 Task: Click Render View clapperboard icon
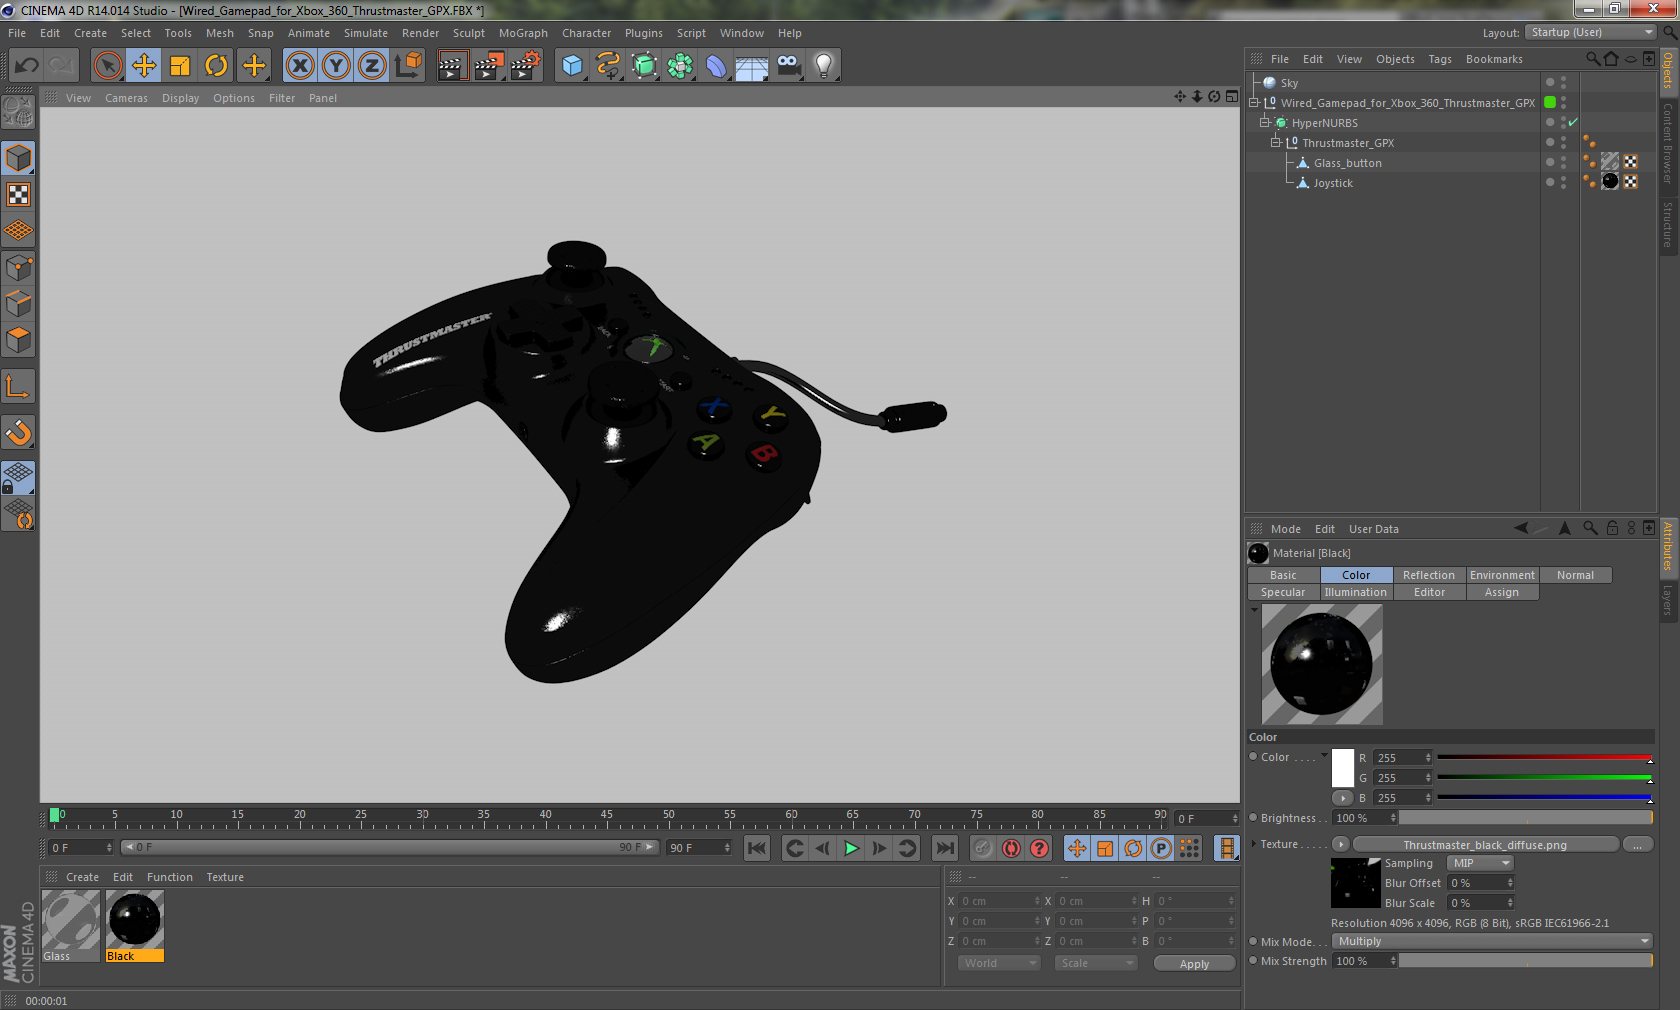(x=452, y=66)
